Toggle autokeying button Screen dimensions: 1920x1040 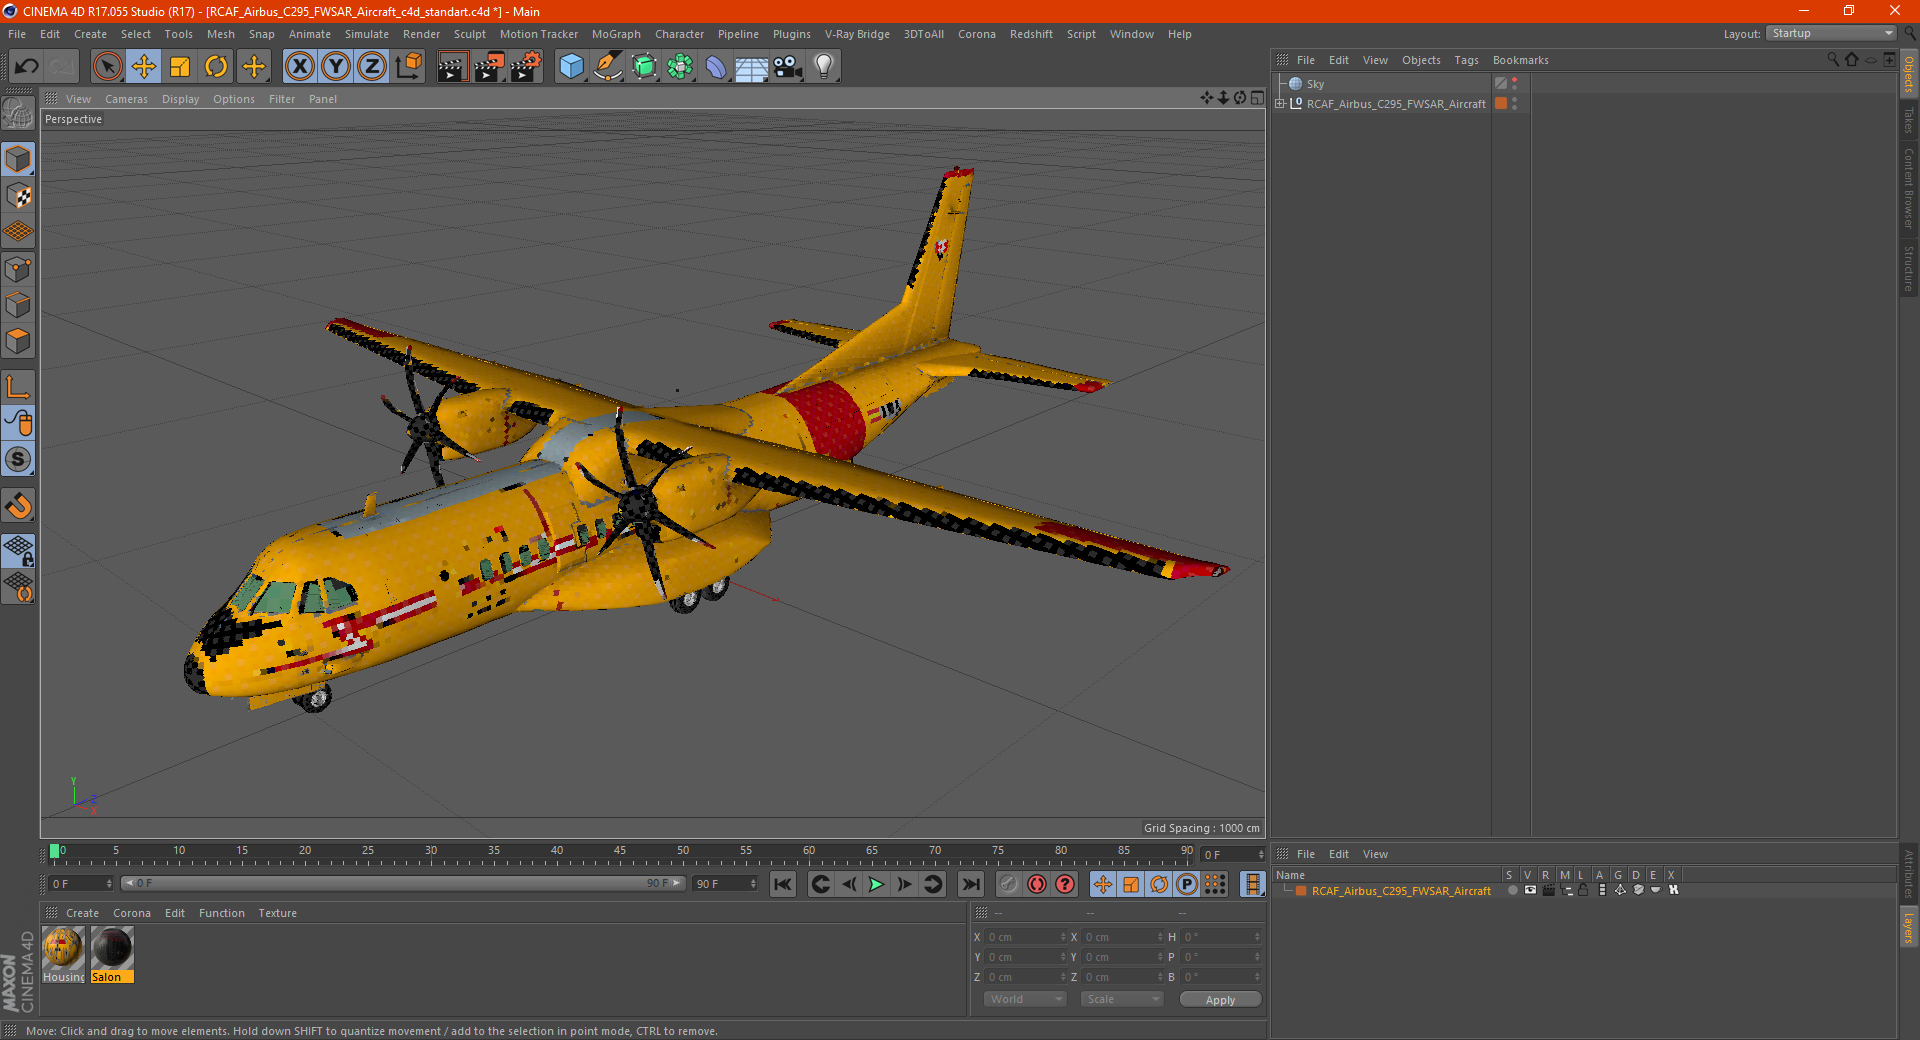(x=1037, y=884)
